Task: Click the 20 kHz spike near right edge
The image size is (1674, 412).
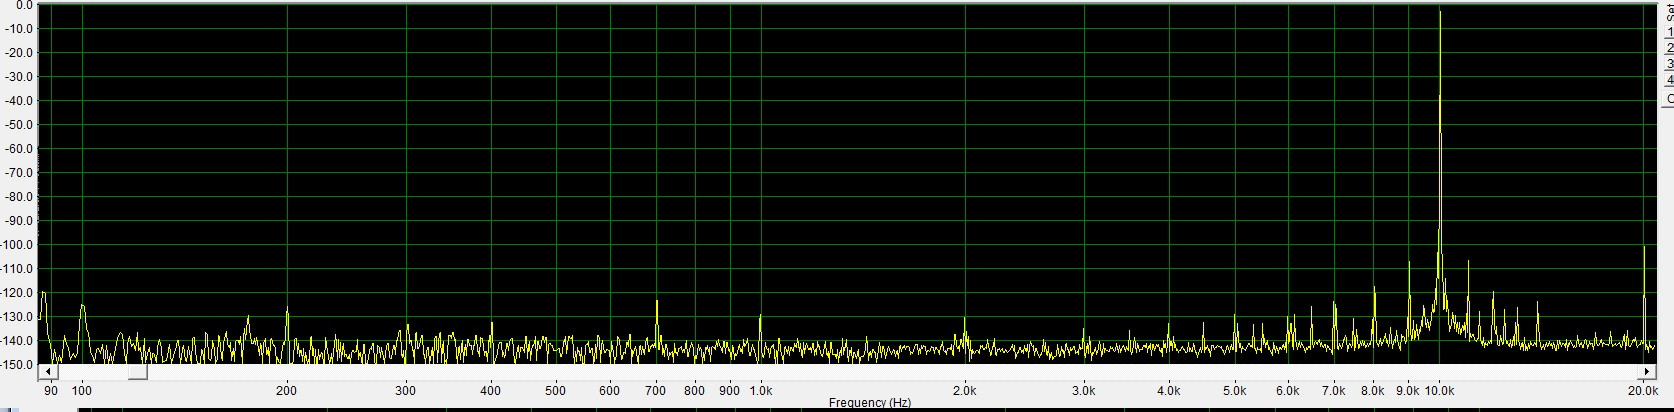Action: [1644, 248]
